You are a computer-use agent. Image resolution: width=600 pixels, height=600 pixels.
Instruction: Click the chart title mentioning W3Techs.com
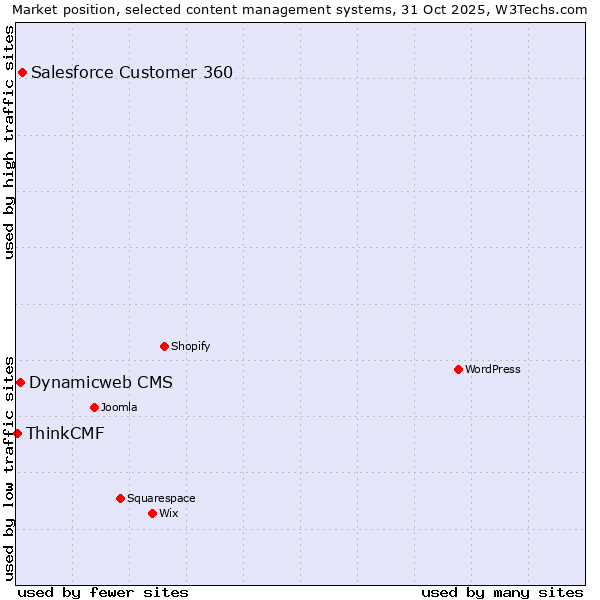coord(299,9)
